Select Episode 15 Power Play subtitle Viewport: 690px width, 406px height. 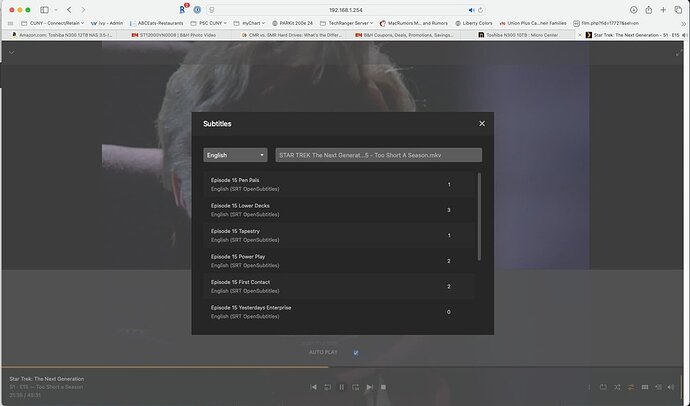tap(339, 261)
